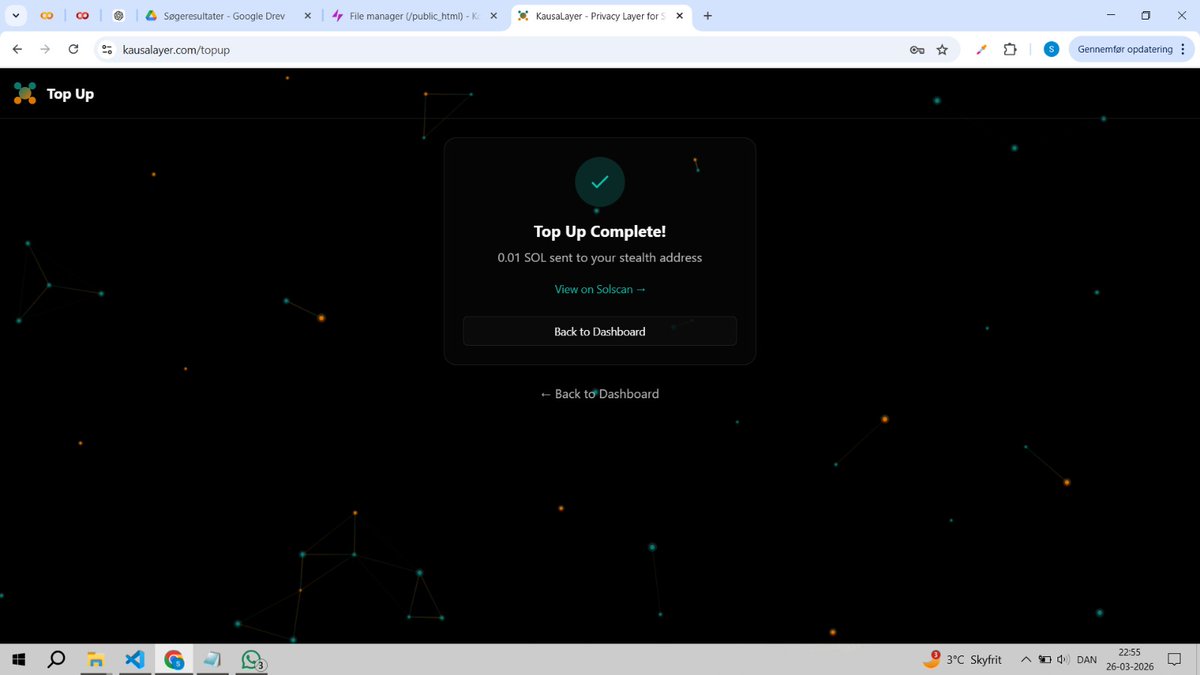
Task: Open Visual Studio Code from taskbar
Action: pos(135,660)
